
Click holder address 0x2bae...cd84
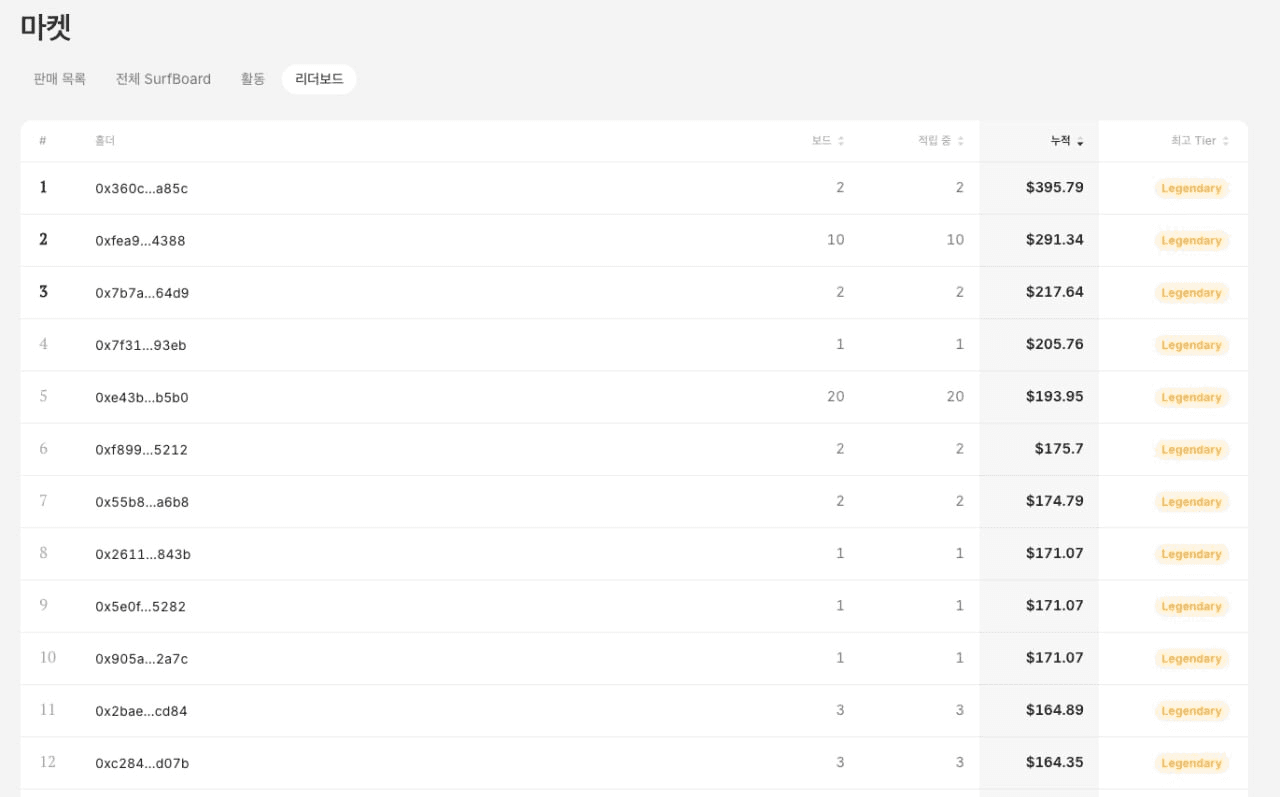coord(141,711)
